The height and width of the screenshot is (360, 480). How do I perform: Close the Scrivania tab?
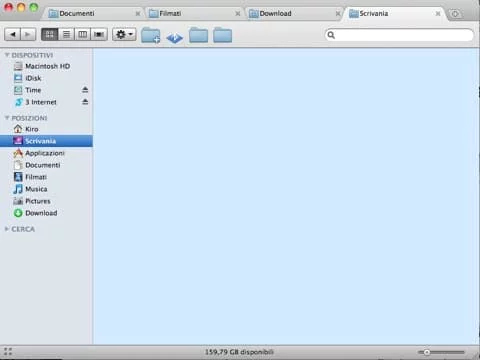coord(438,14)
